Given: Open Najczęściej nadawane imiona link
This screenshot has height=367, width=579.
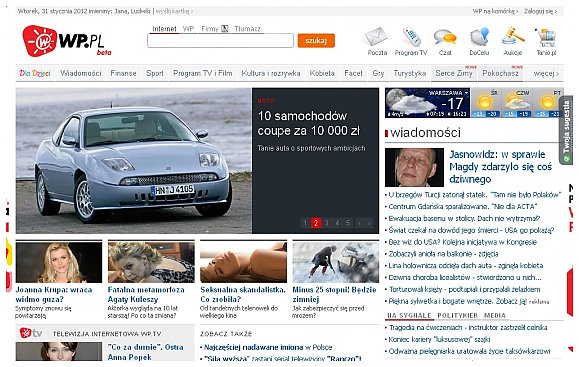Looking at the screenshot, I should click(253, 347).
